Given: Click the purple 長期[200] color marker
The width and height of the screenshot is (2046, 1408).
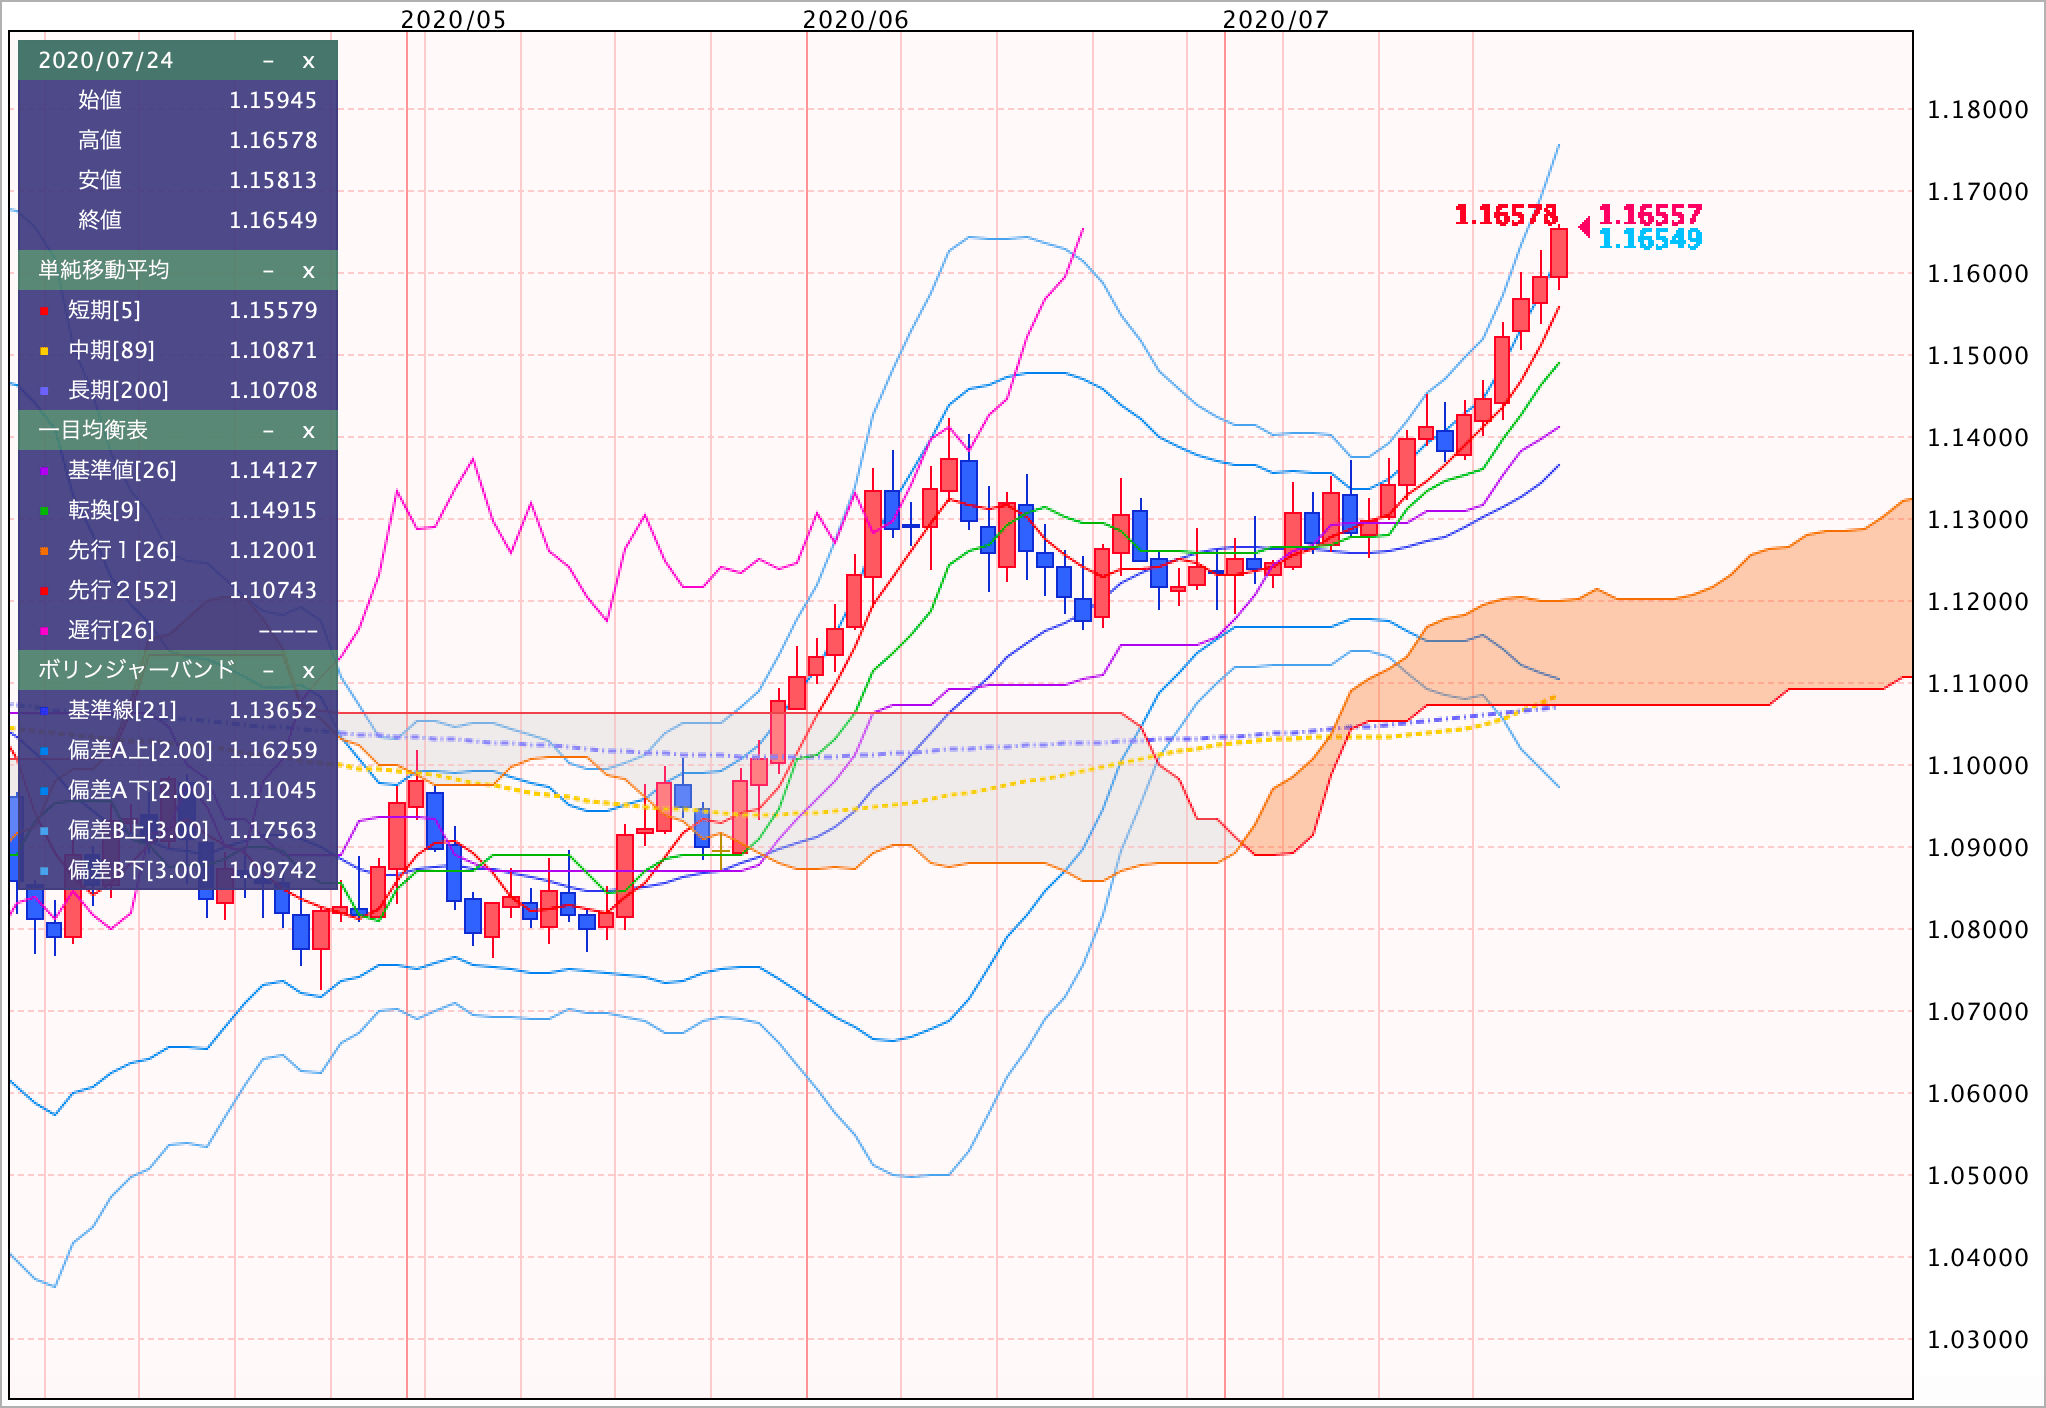Looking at the screenshot, I should click(x=44, y=392).
